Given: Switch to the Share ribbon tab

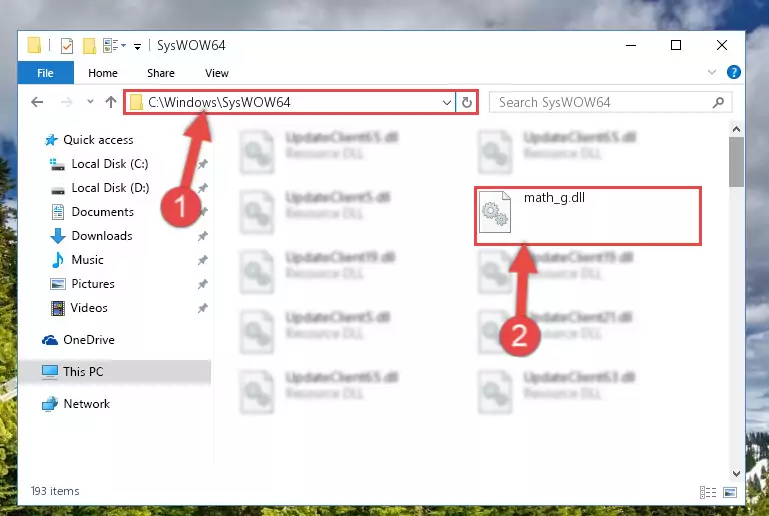Looking at the screenshot, I should [161, 73].
